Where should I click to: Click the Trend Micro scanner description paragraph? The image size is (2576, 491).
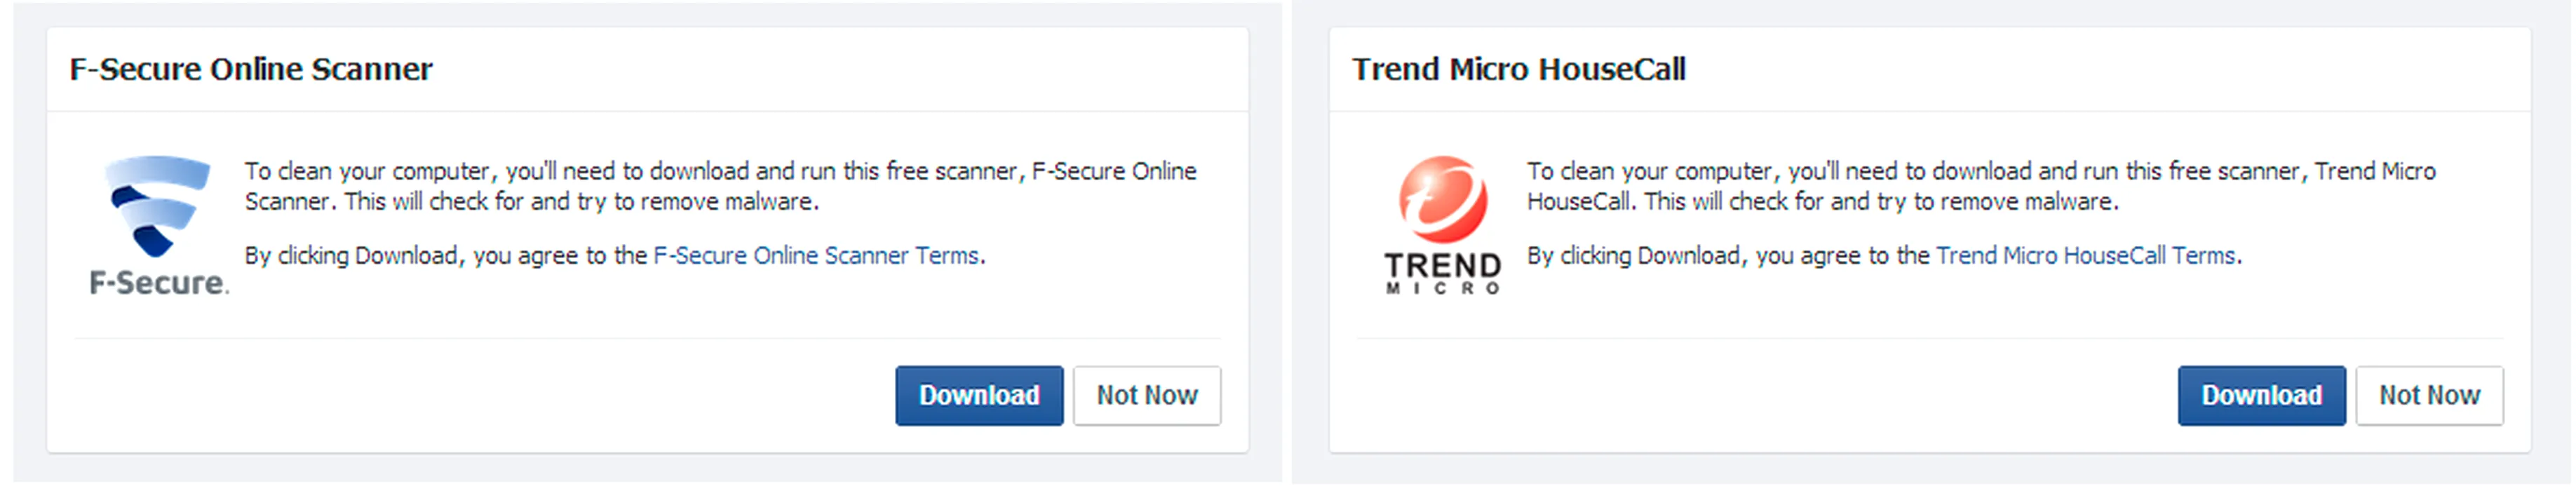pos(1981,186)
